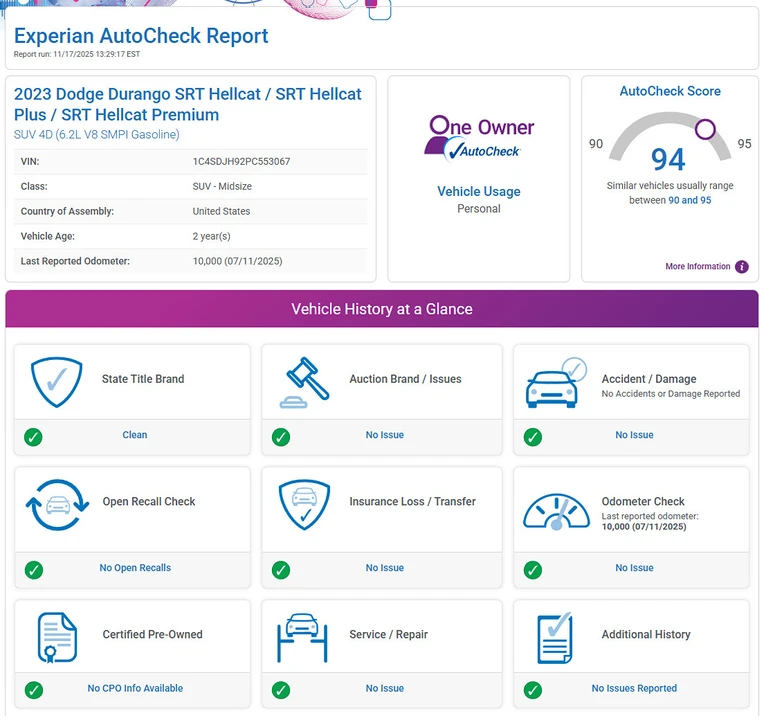Viewport: 764px width, 720px height.
Task: Click the More Information info icon
Action: pyautogui.click(x=742, y=266)
